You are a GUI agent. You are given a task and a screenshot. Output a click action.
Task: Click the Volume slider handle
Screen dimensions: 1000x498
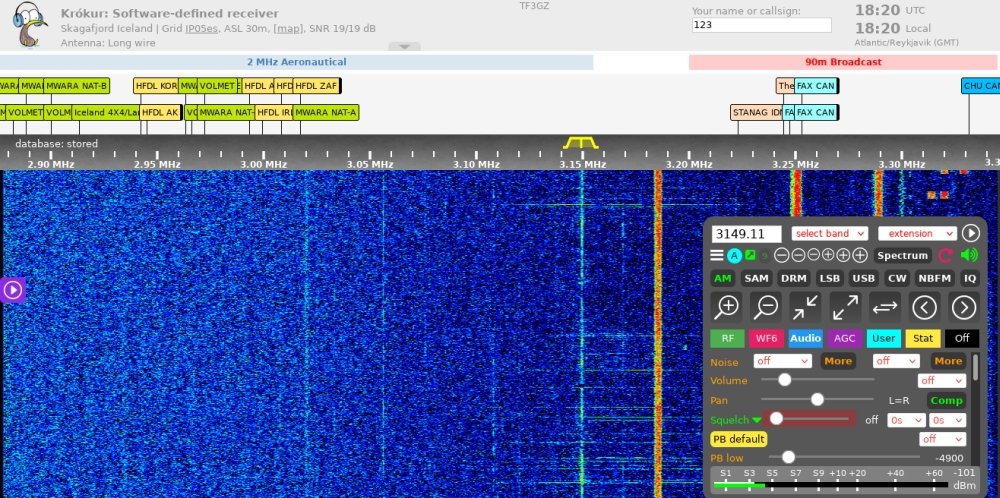click(785, 380)
